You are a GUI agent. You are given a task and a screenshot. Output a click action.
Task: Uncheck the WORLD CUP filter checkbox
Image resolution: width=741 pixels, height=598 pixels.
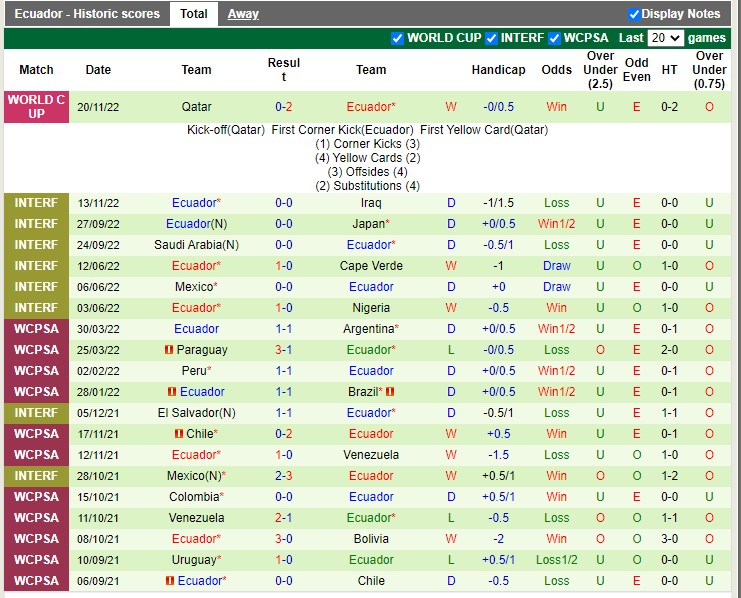pos(397,38)
